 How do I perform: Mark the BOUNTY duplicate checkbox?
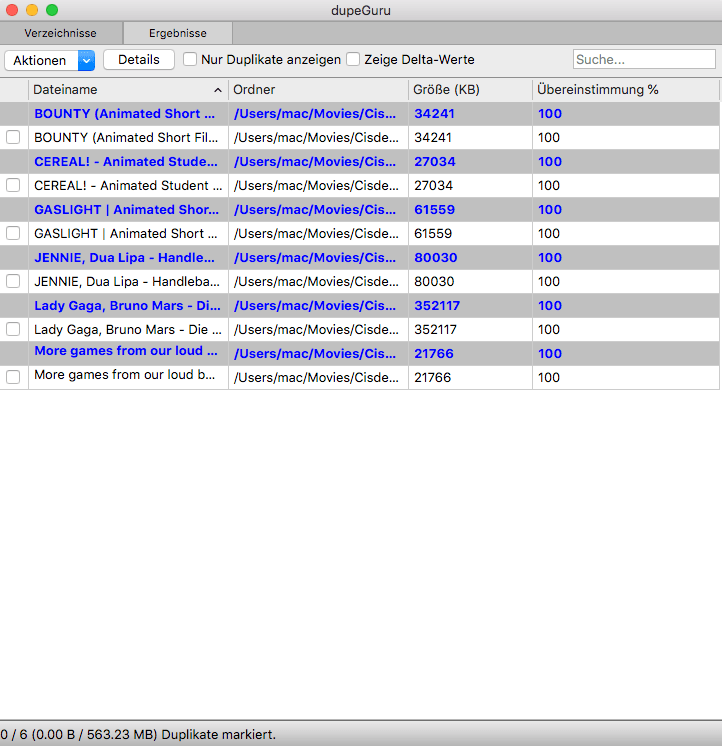[x=13, y=137]
